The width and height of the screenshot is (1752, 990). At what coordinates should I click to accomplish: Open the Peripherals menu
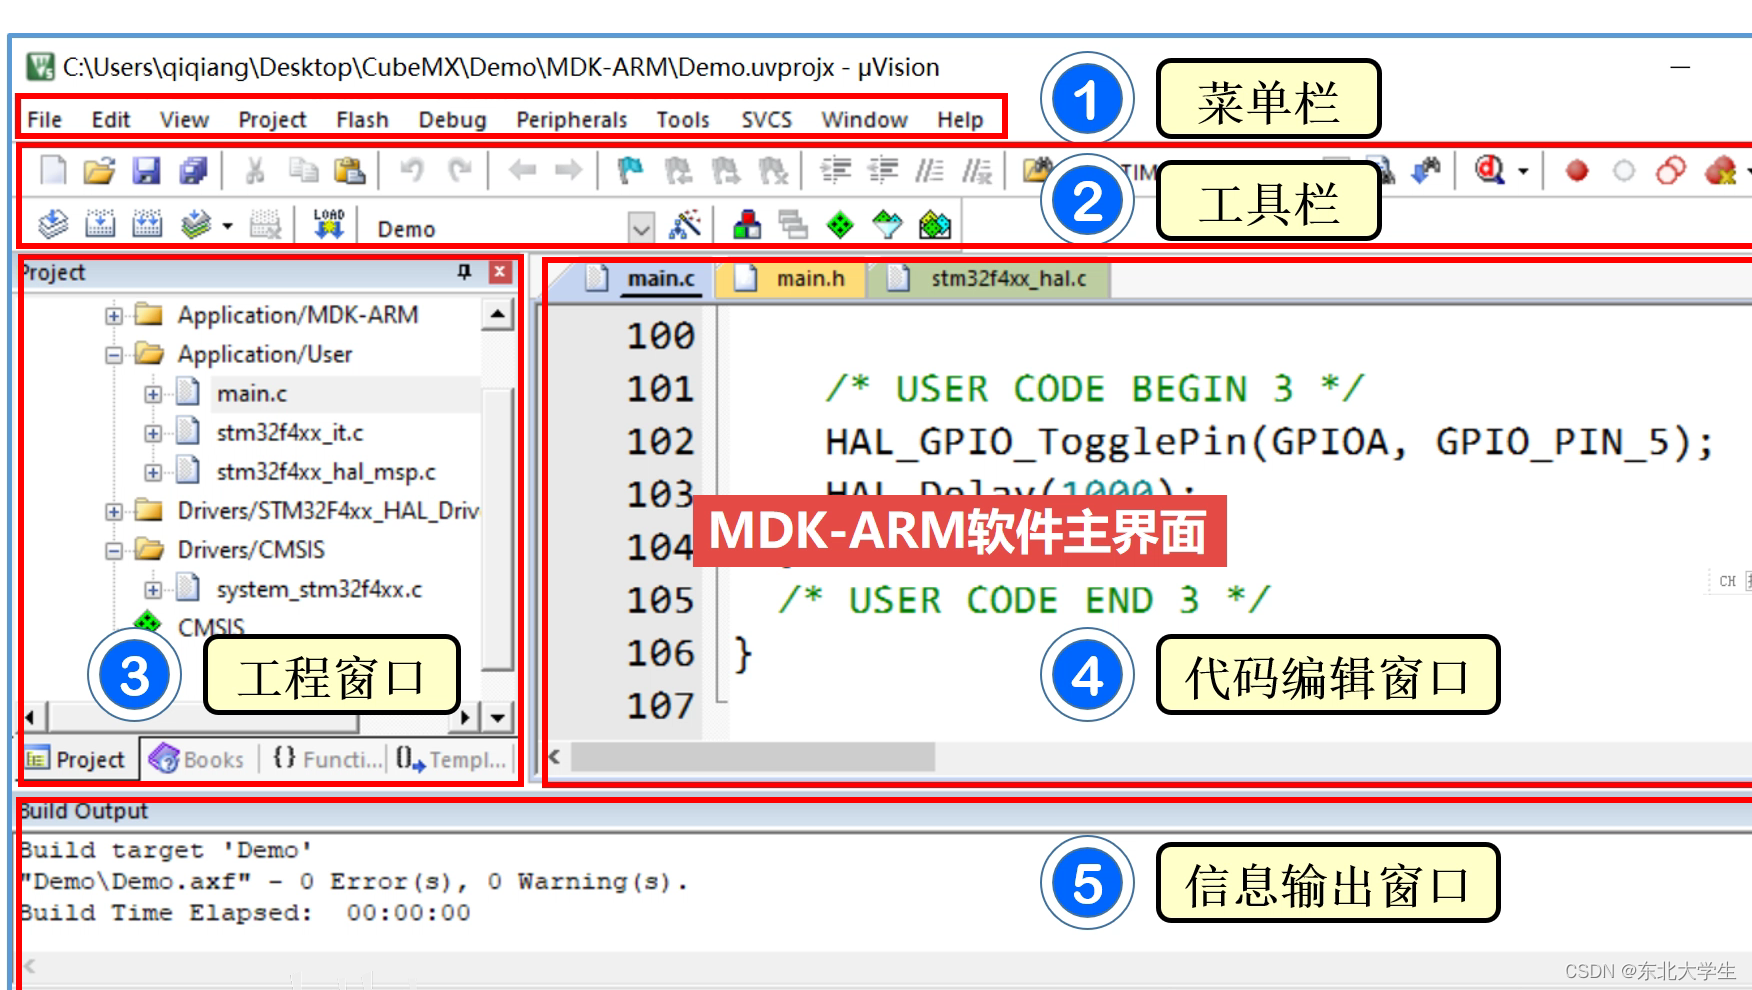click(570, 119)
